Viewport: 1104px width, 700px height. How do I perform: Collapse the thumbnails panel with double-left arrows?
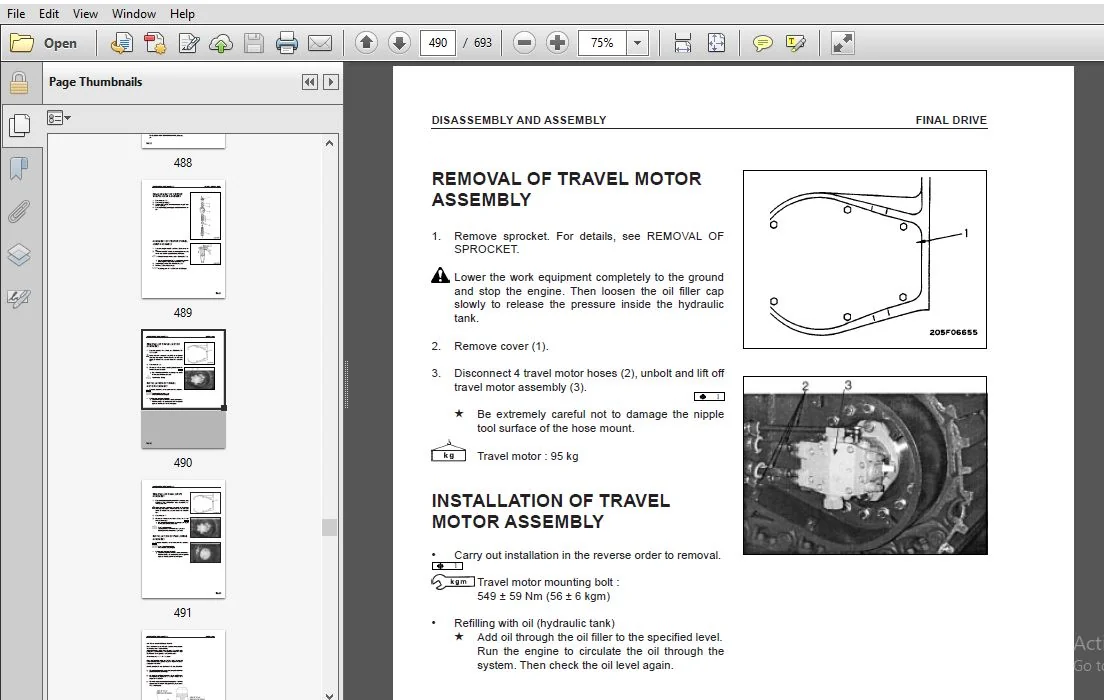[x=310, y=82]
